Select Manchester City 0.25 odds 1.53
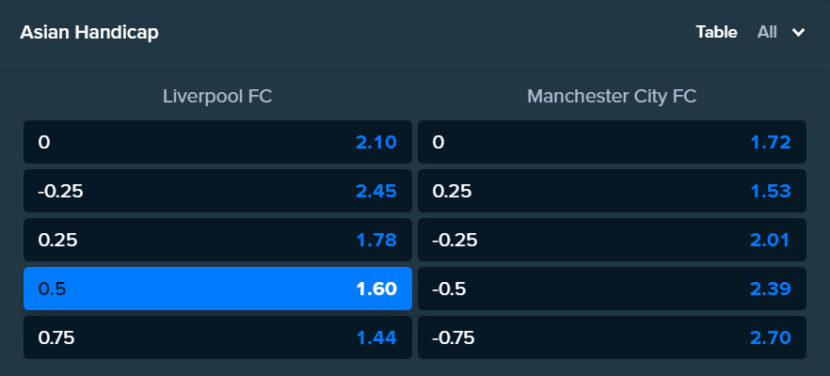 coord(612,191)
